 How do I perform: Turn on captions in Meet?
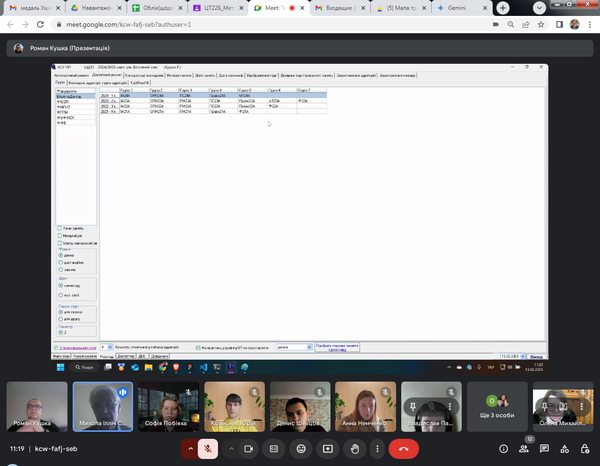point(275,449)
